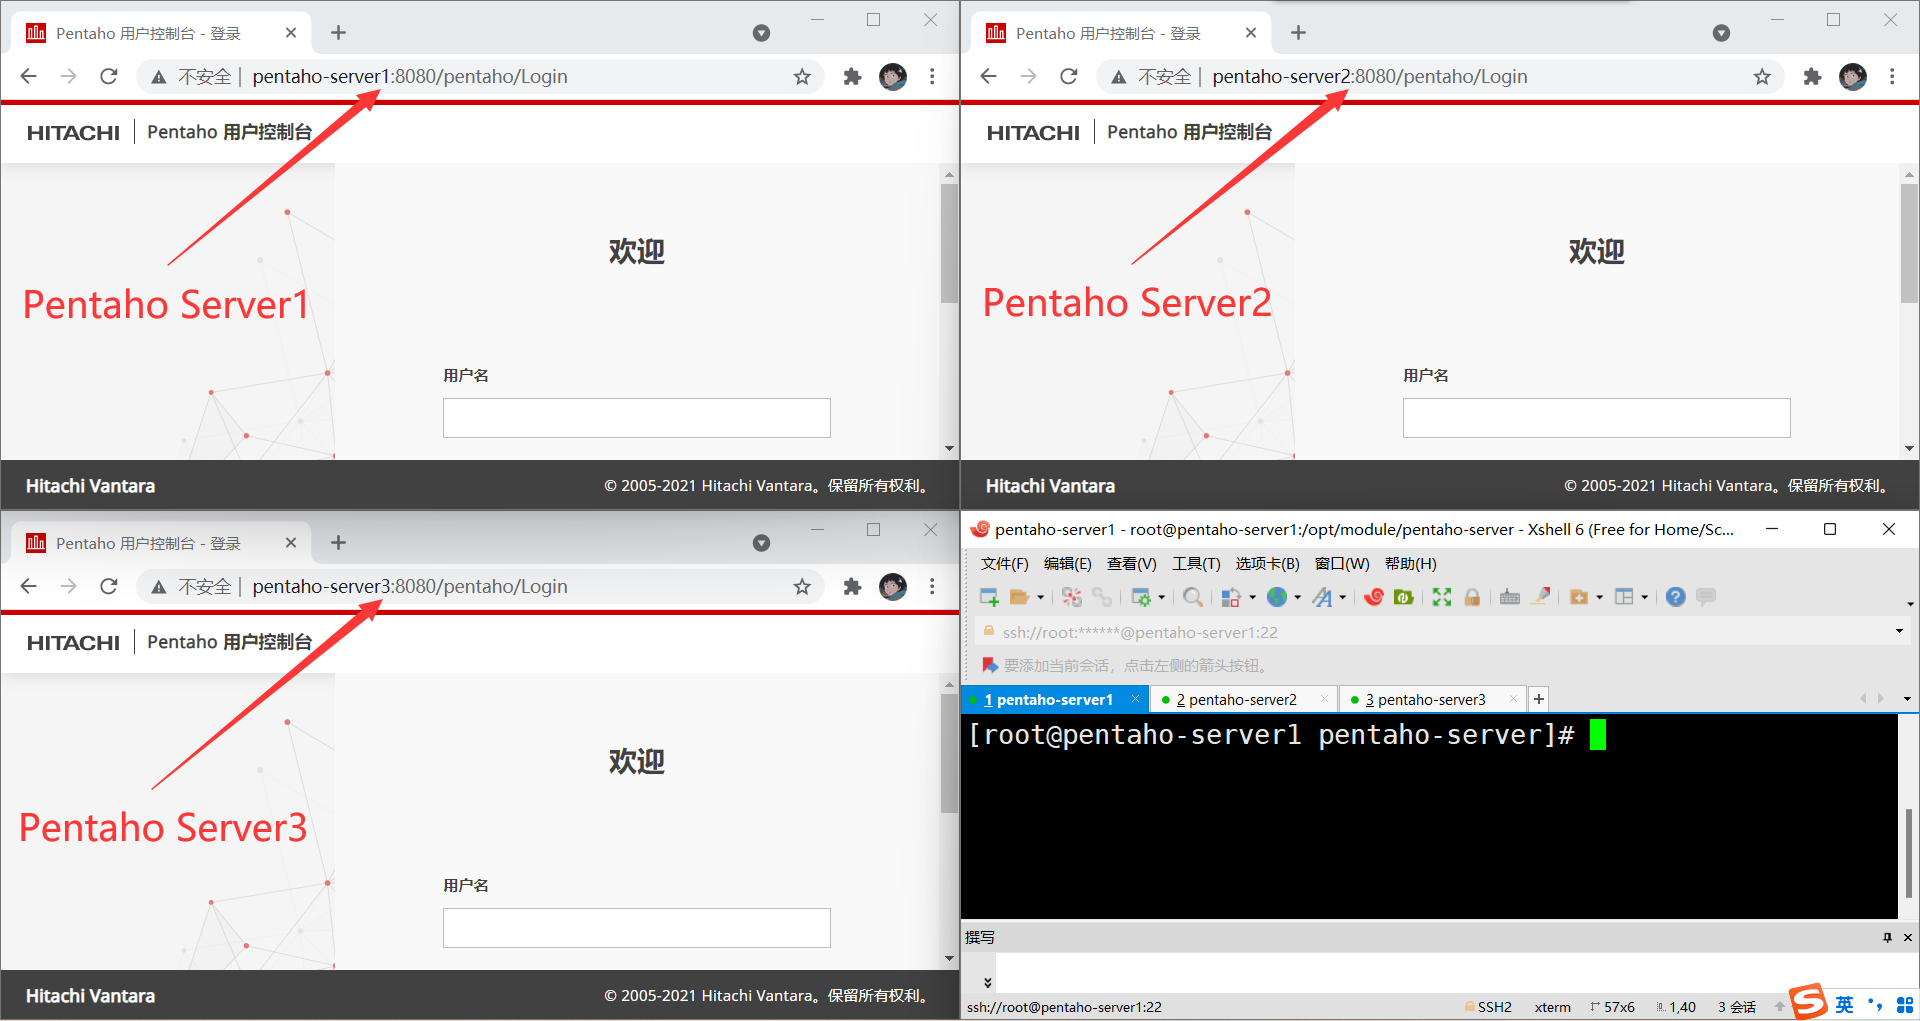This screenshot has height=1021, width=1920.
Task: Open session properties gear icon in Xshell
Action: pyautogui.click(x=1141, y=597)
